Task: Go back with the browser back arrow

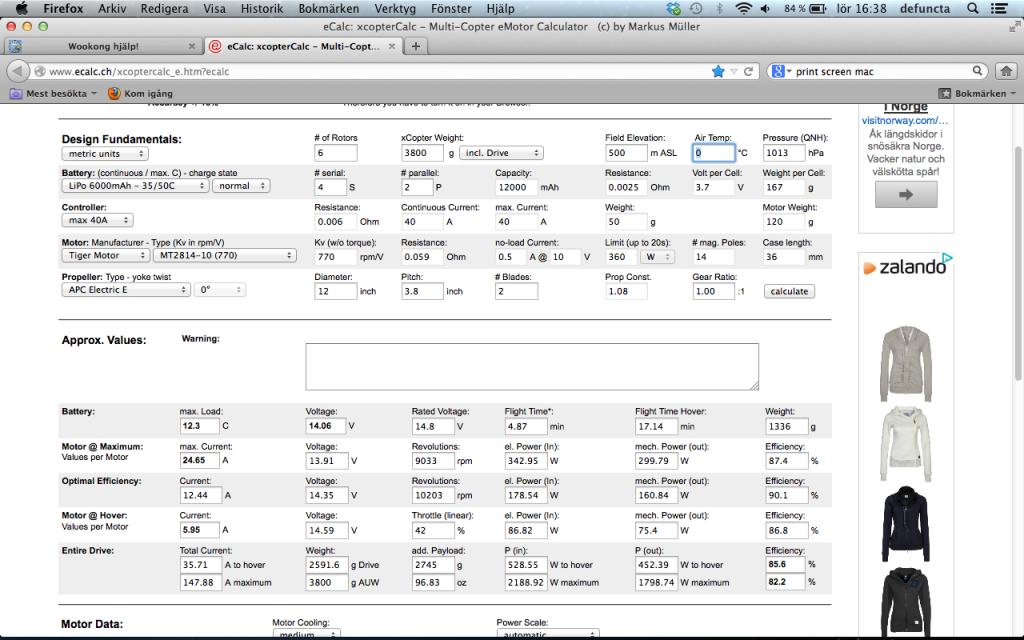Action: pos(18,71)
